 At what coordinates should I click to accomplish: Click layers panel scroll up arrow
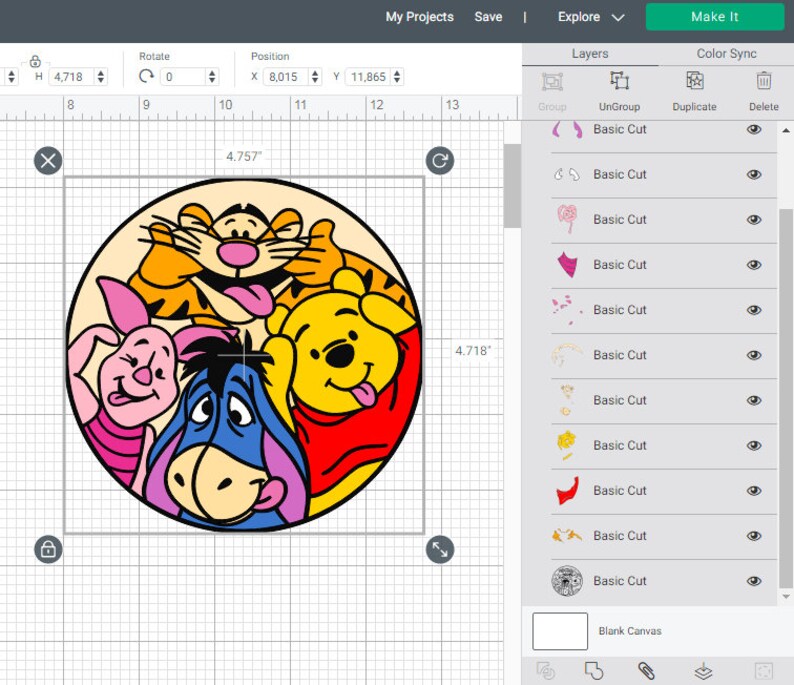pos(786,130)
